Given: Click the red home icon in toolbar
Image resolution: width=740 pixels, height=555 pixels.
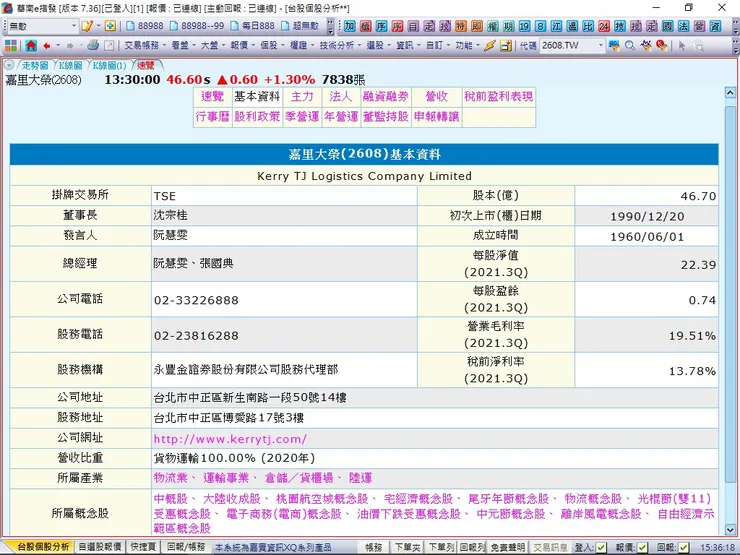Looking at the screenshot, I should coord(31,46).
